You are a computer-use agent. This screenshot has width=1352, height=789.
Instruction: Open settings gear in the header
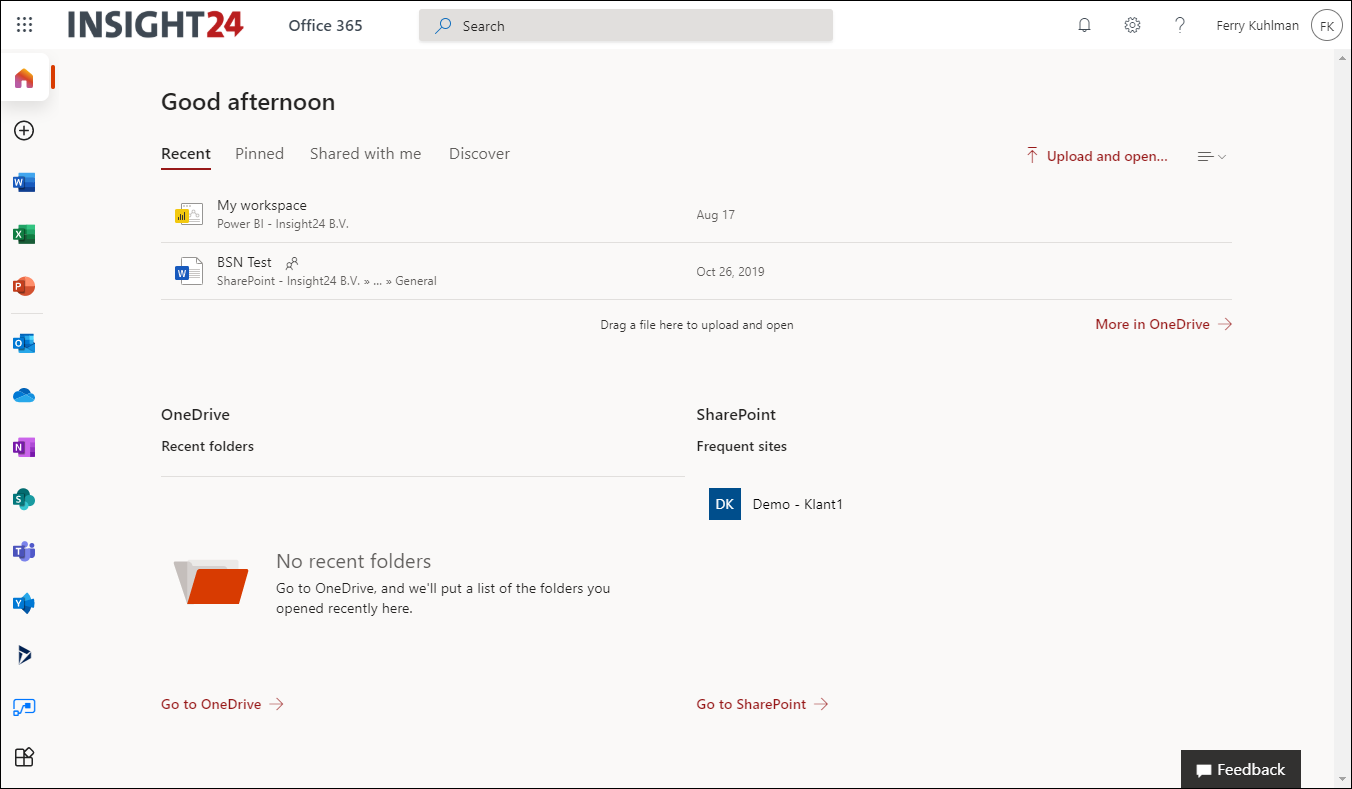click(x=1132, y=25)
